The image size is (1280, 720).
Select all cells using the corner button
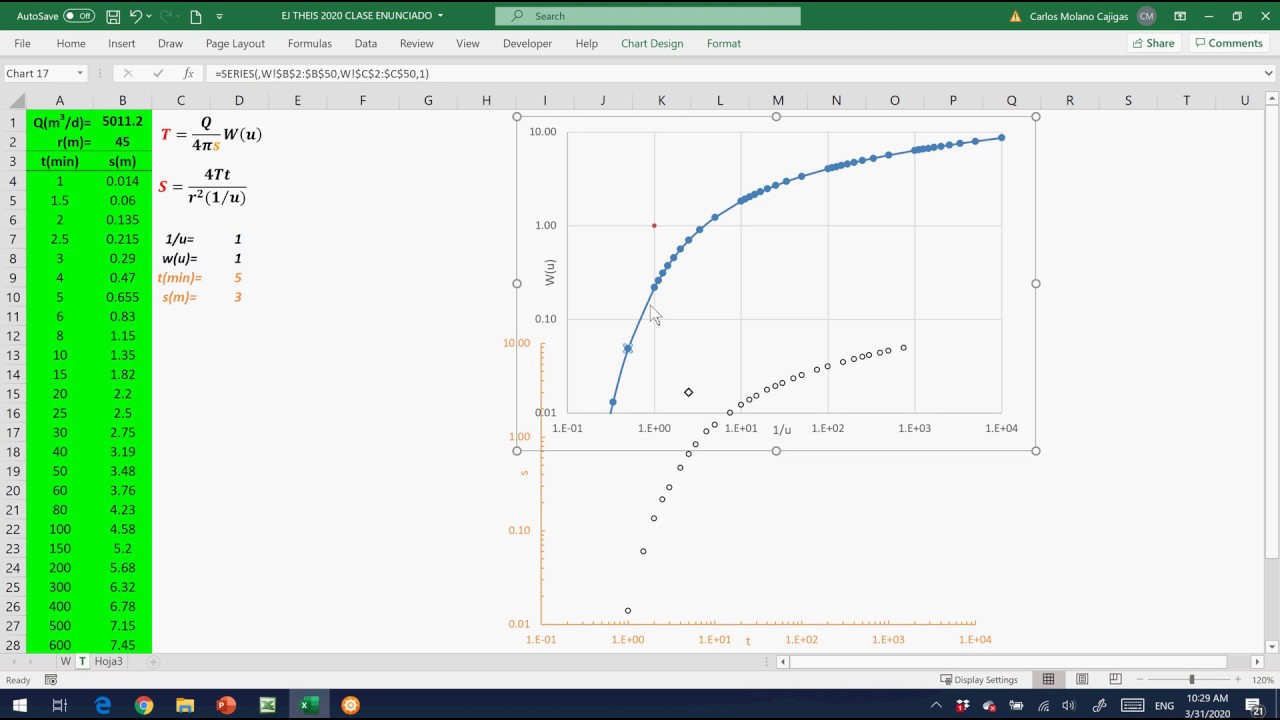pos(13,100)
